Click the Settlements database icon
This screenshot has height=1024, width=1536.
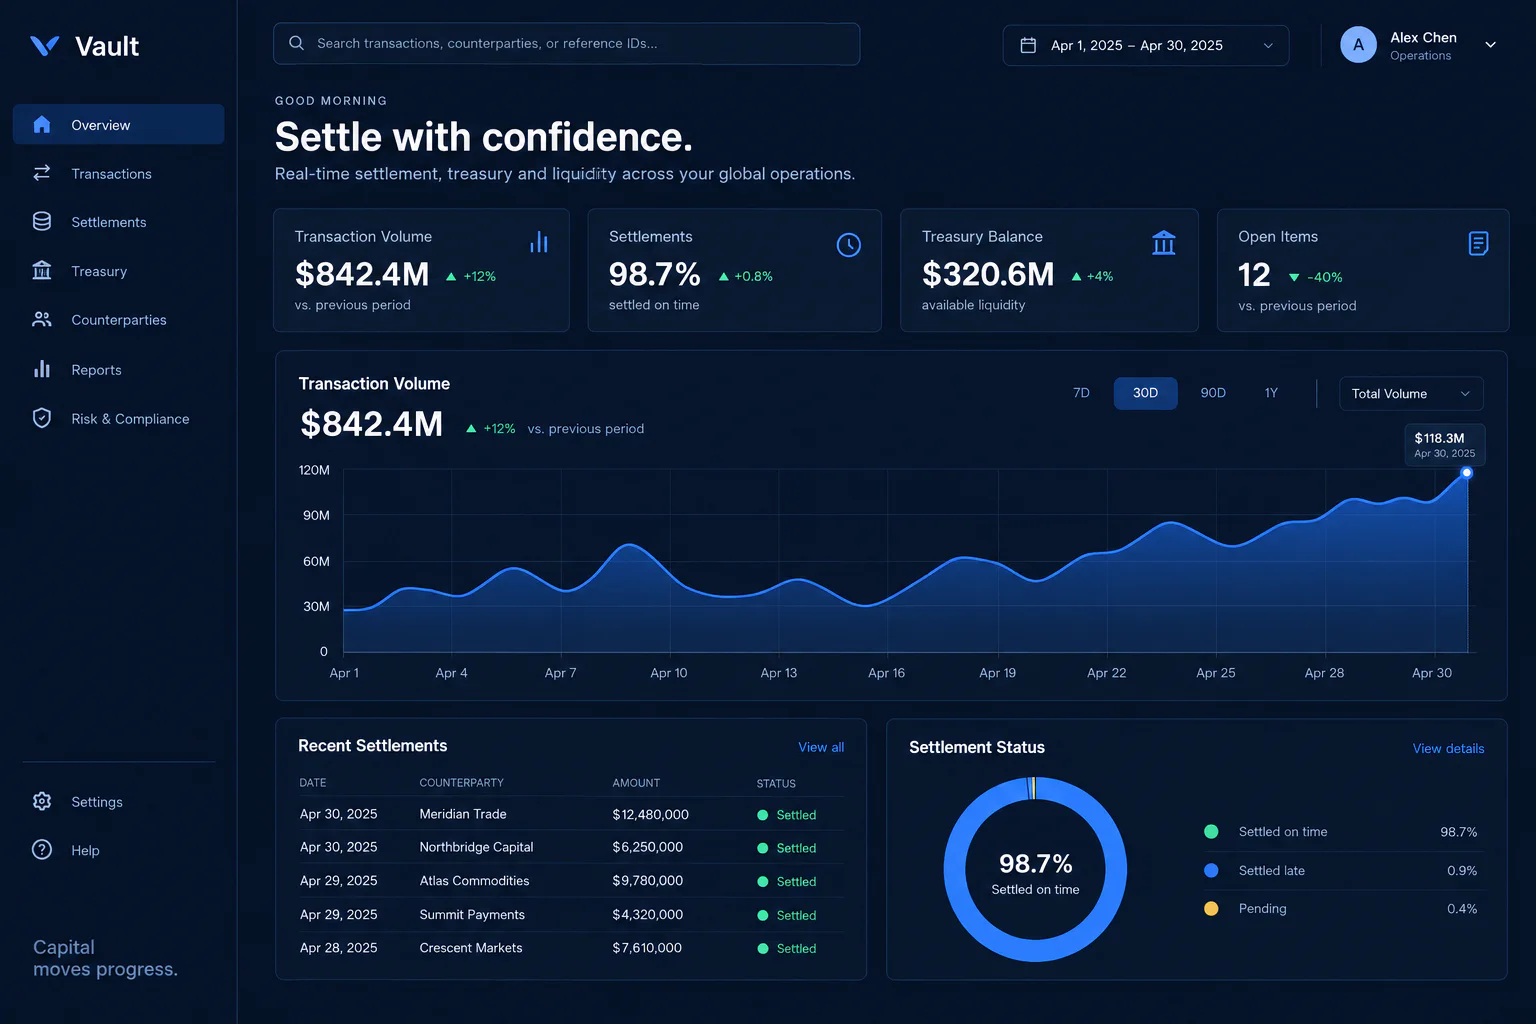(x=42, y=222)
